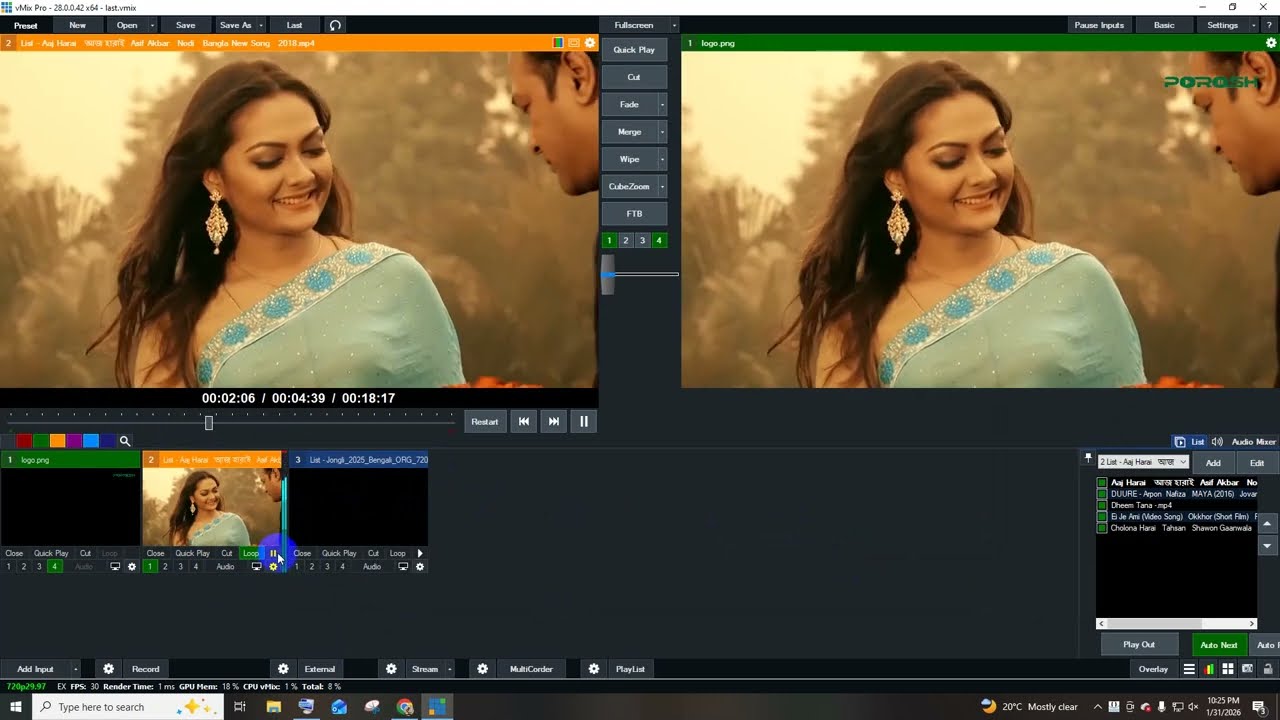Viewport: 1280px width, 720px height.
Task: Click the snapshot camera icon bottom right
Action: pos(1248,669)
